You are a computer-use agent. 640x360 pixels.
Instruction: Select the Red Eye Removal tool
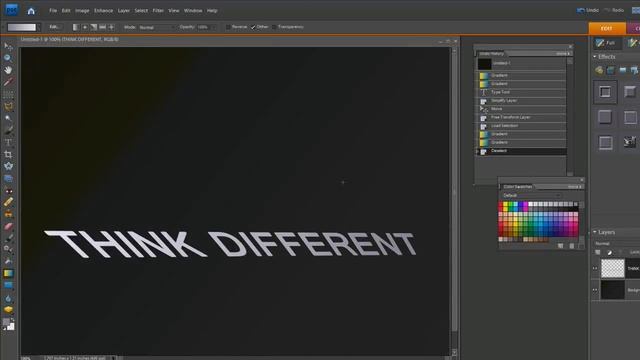[8, 191]
